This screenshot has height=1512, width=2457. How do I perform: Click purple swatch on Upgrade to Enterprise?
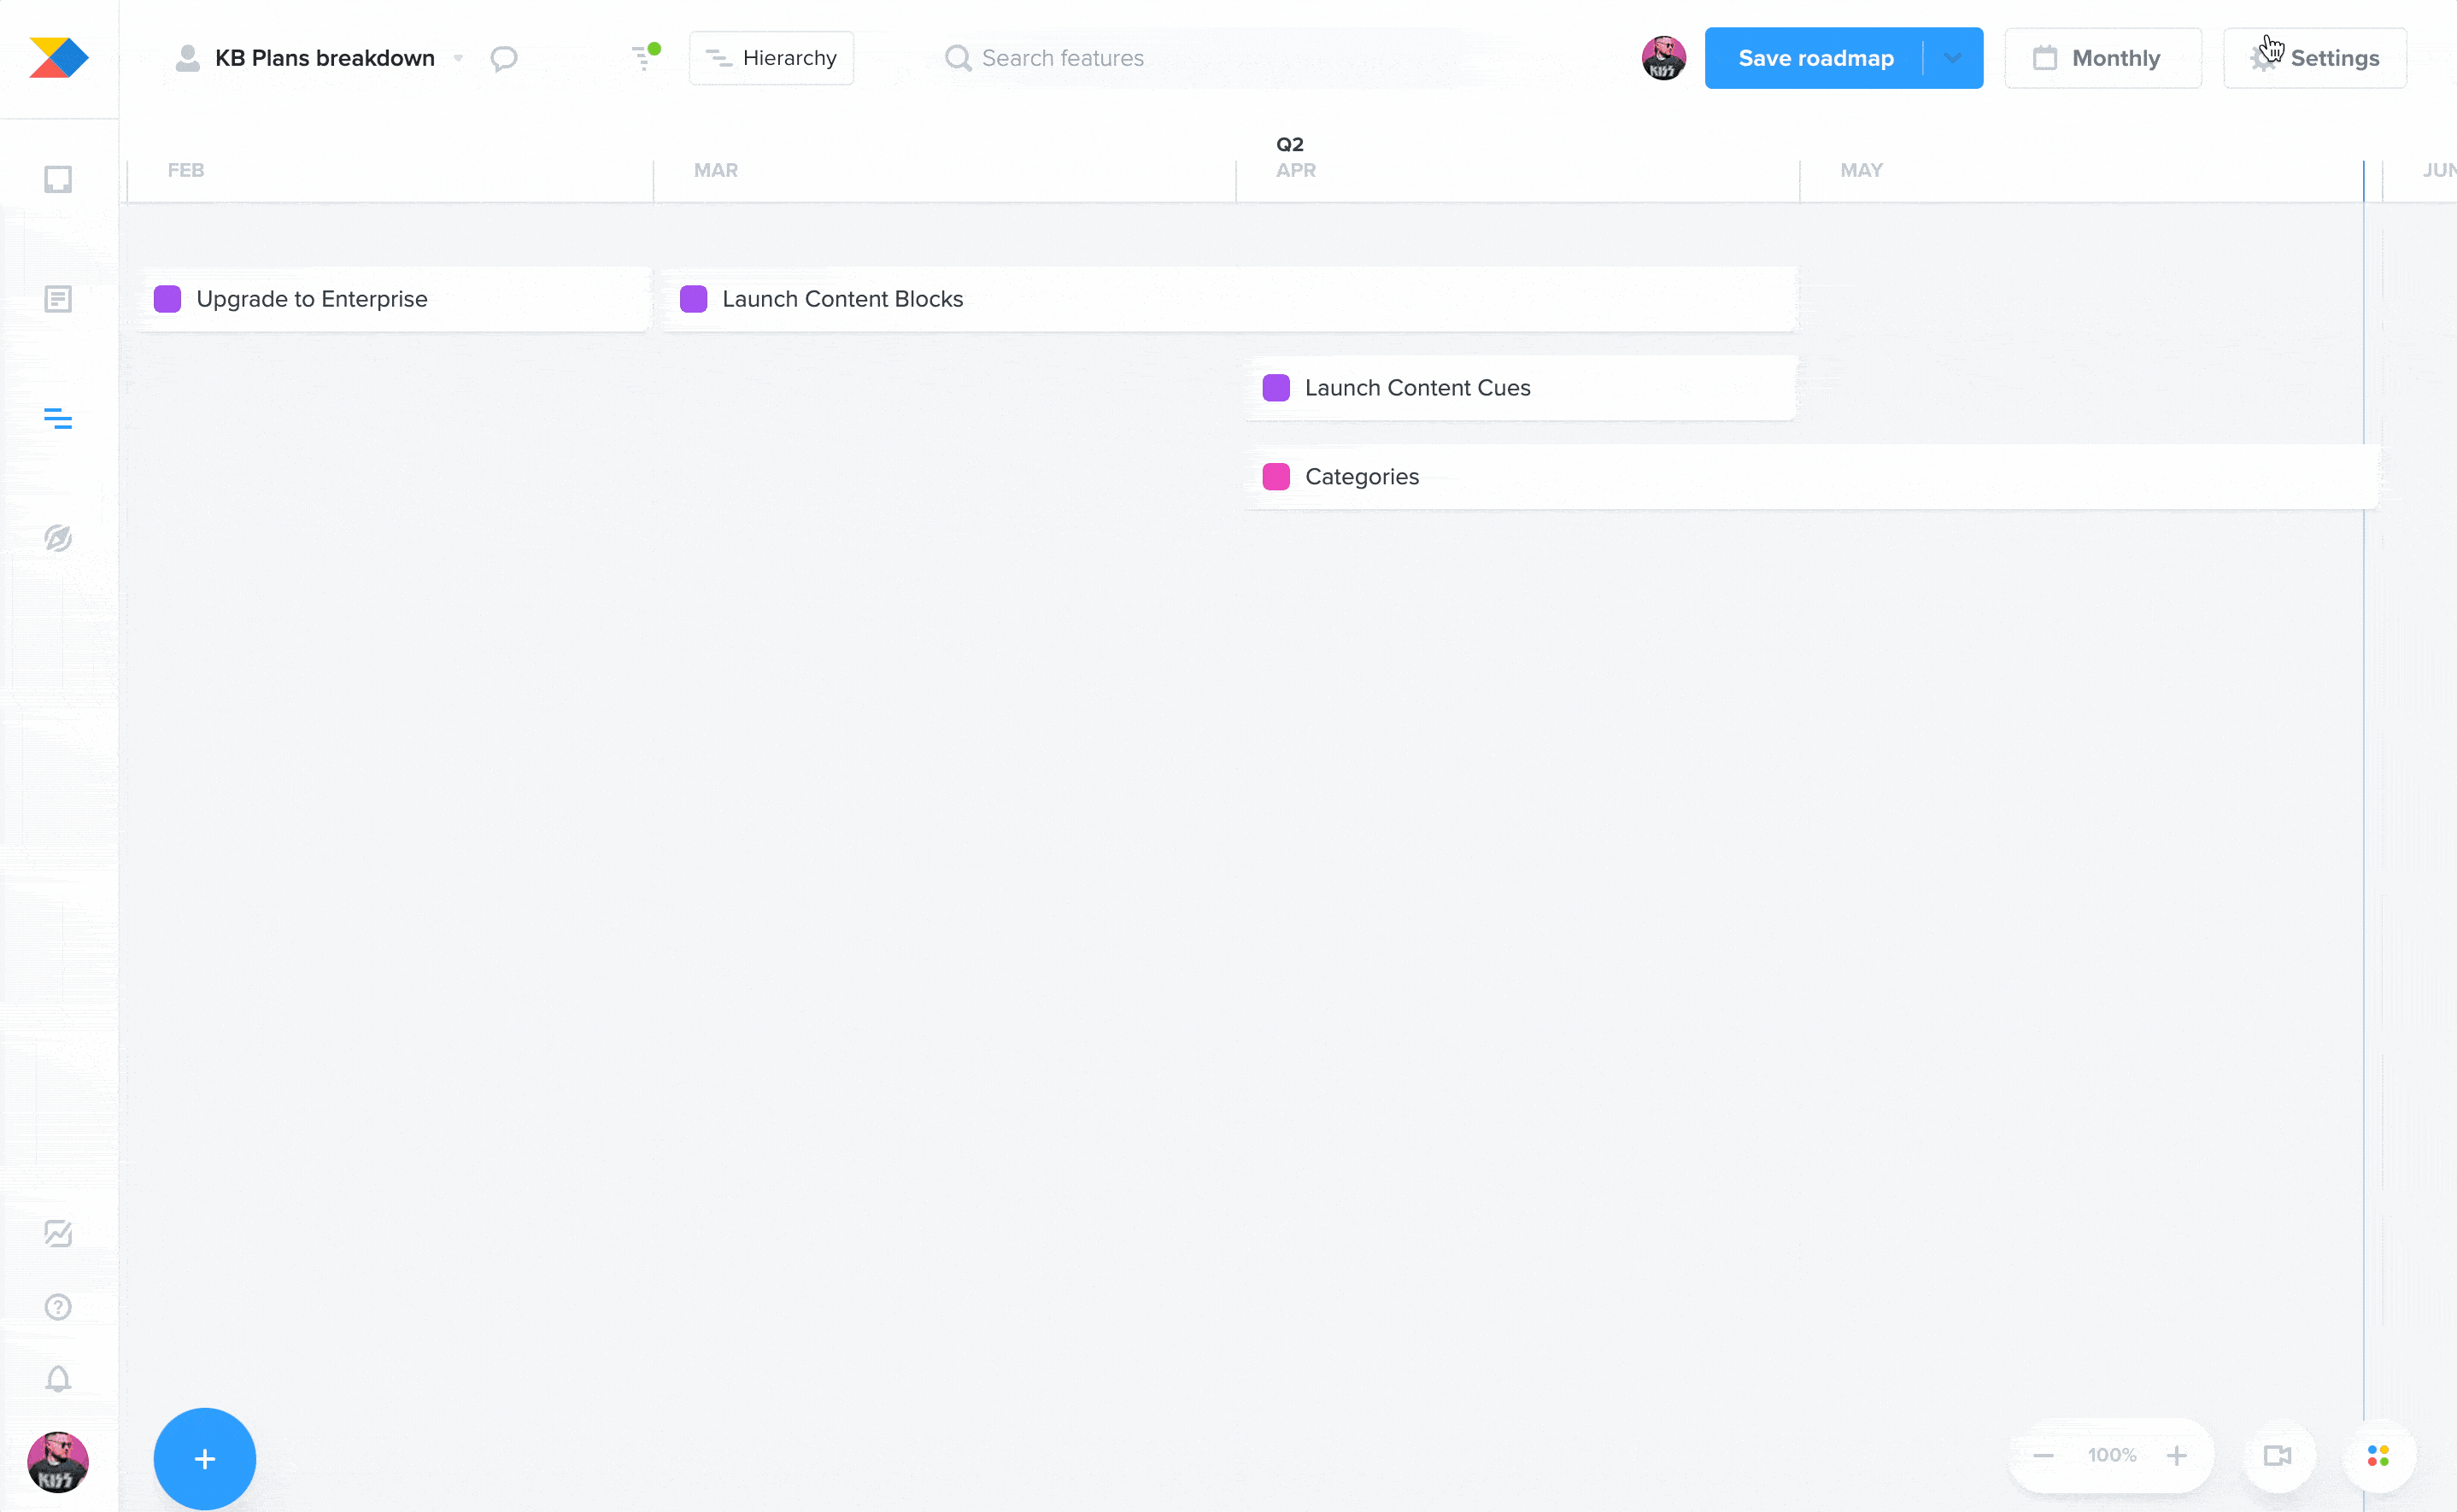click(x=167, y=299)
